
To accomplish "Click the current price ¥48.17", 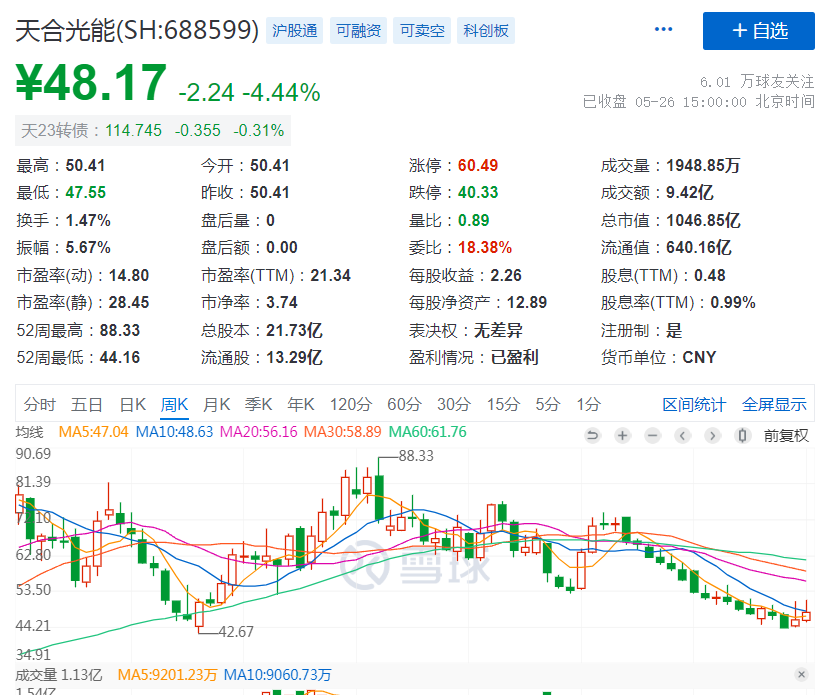I will click(91, 82).
